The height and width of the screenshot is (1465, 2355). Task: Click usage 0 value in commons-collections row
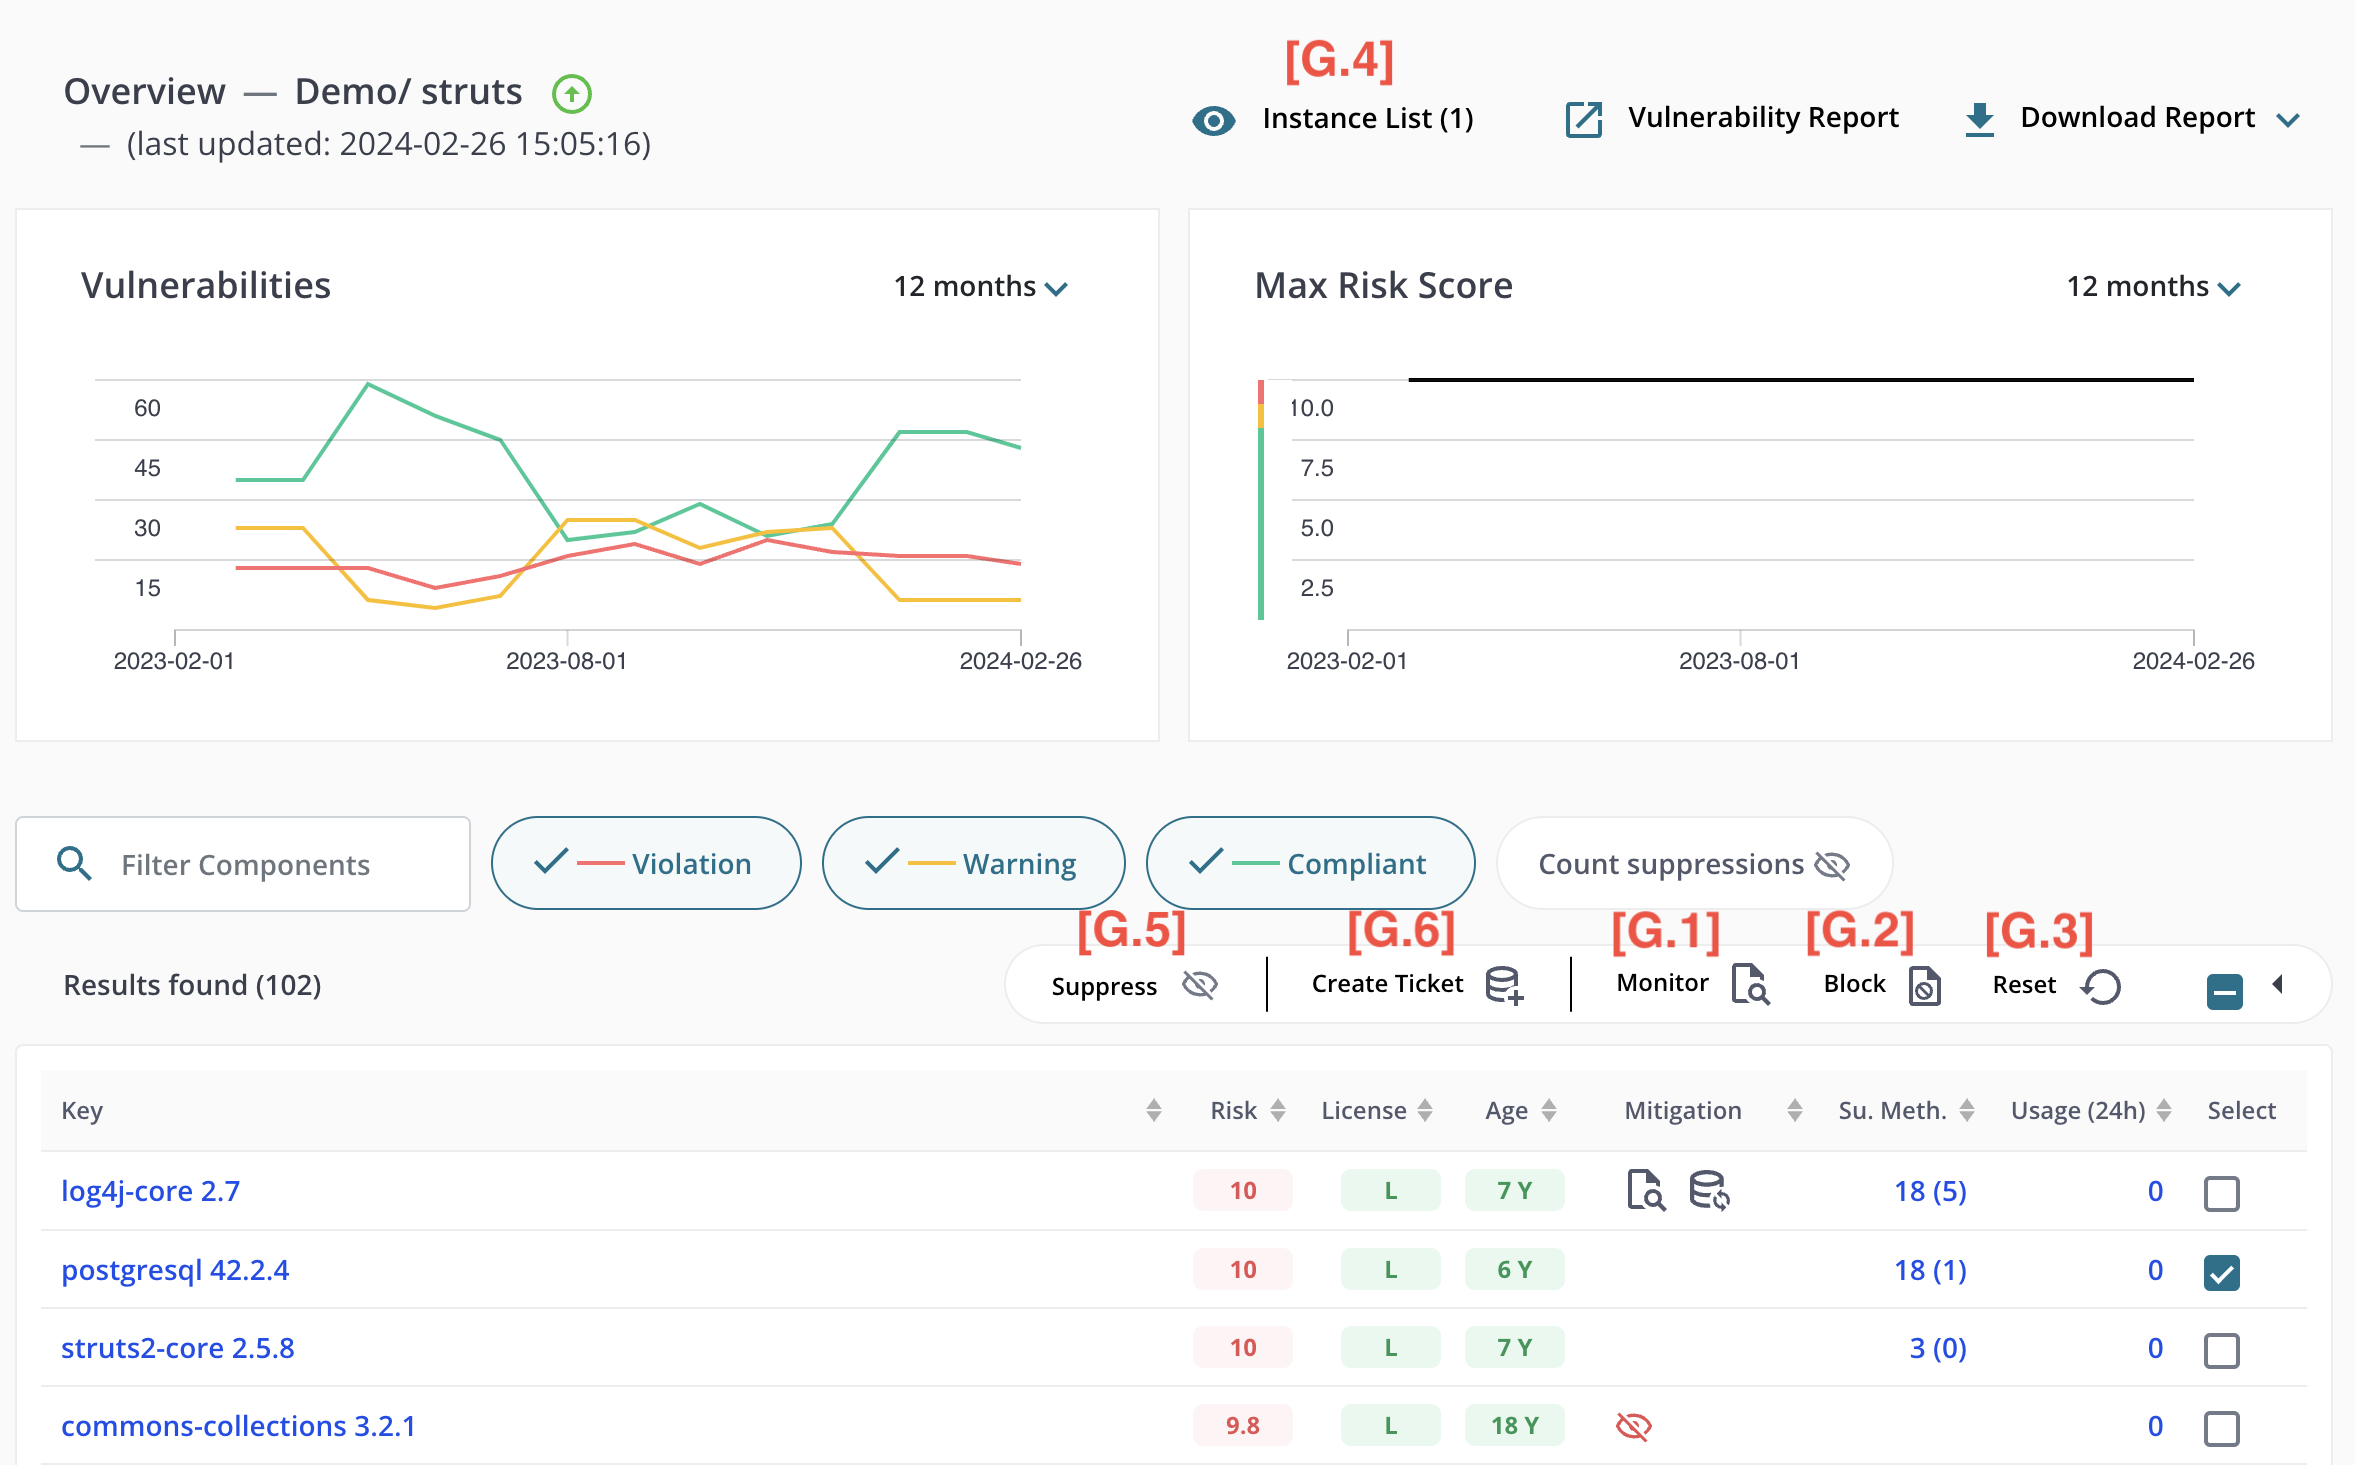[2155, 1426]
